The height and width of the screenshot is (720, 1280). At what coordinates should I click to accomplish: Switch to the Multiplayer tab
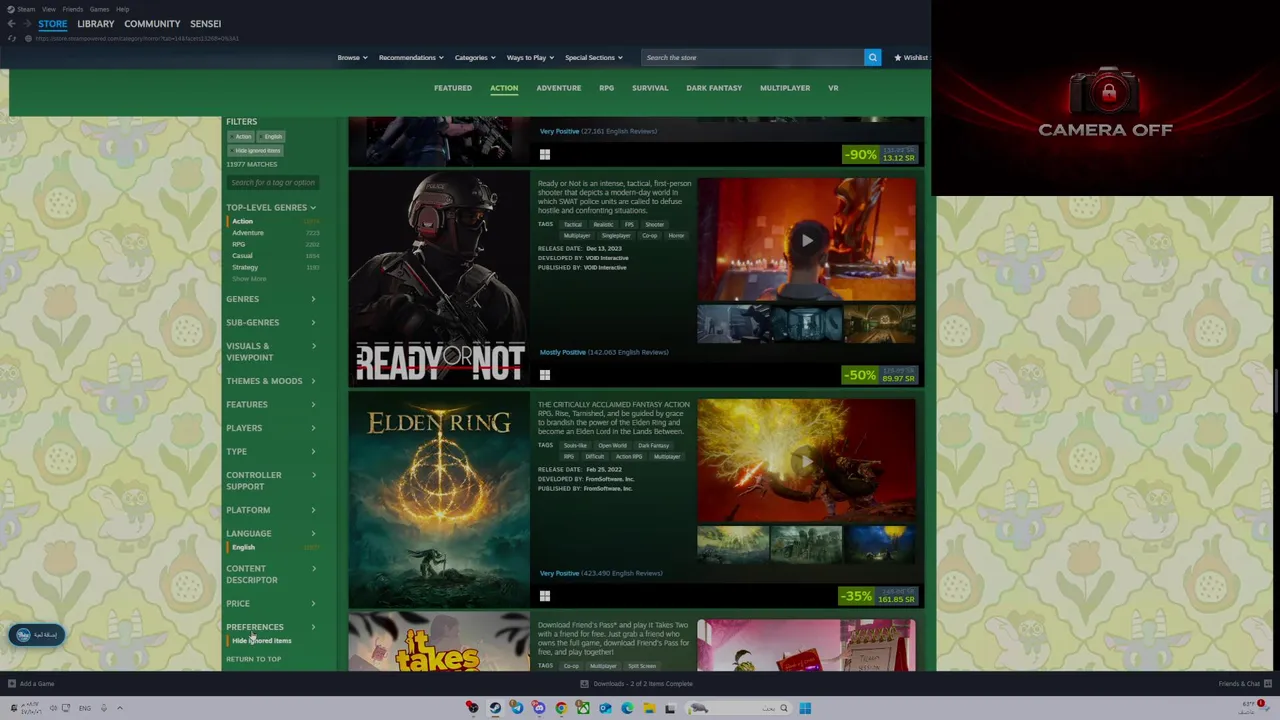[x=785, y=88]
